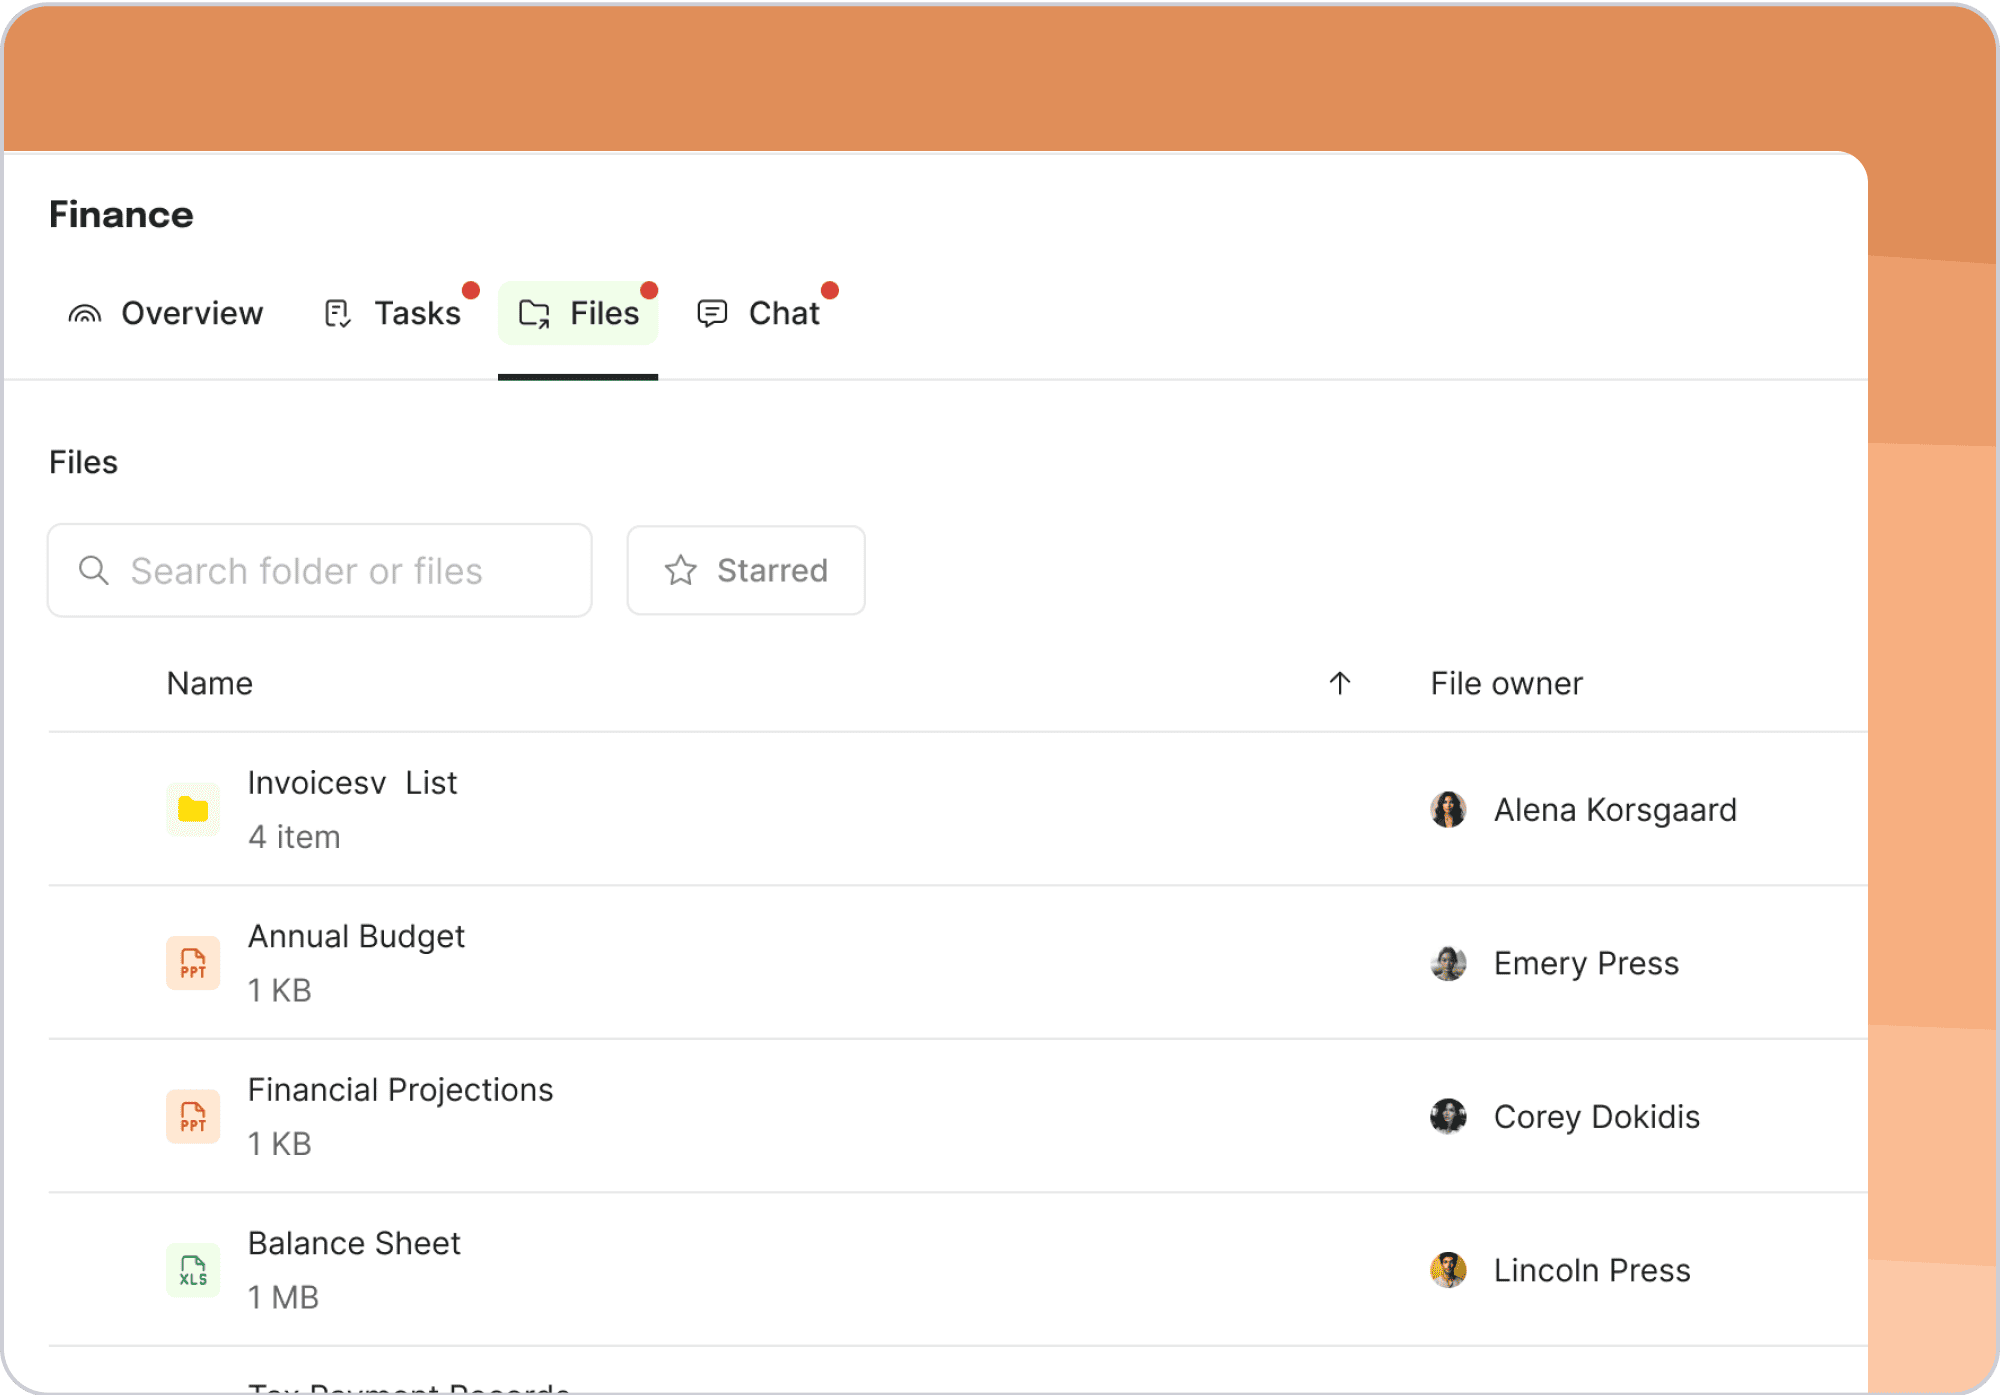Click the sort arrow above File owner column
The image size is (2000, 1395).
point(1340,683)
